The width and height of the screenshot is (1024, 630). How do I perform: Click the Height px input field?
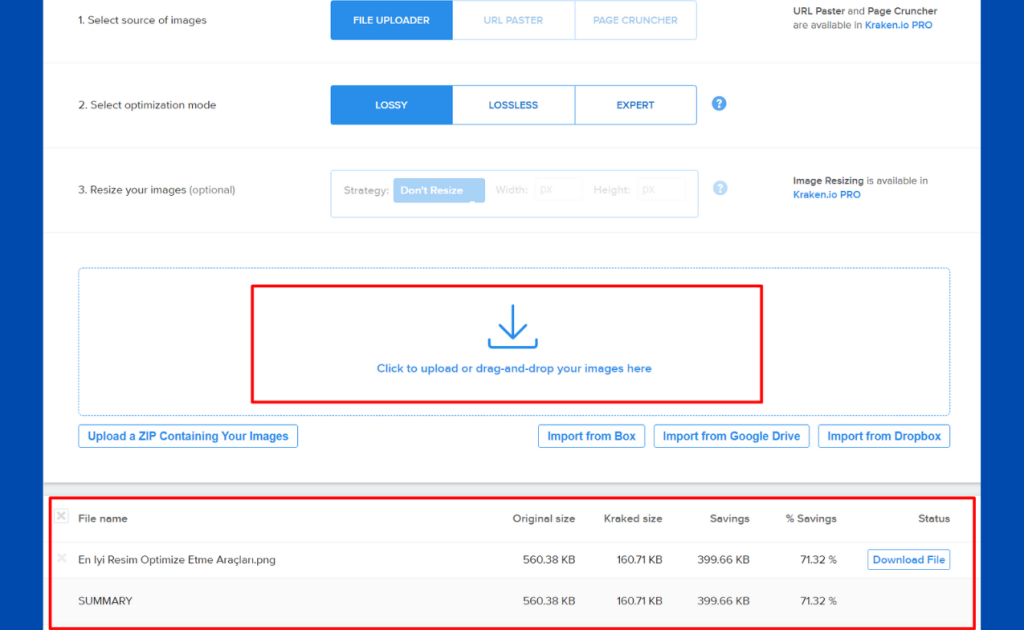point(661,189)
